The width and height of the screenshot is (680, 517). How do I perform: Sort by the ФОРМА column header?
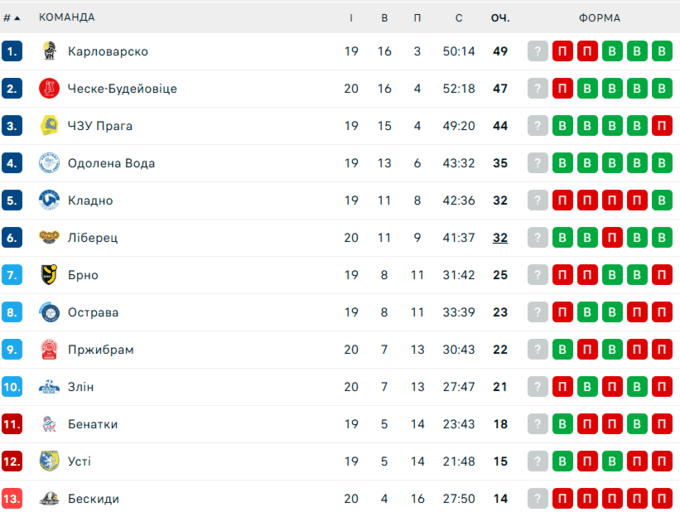coord(599,17)
